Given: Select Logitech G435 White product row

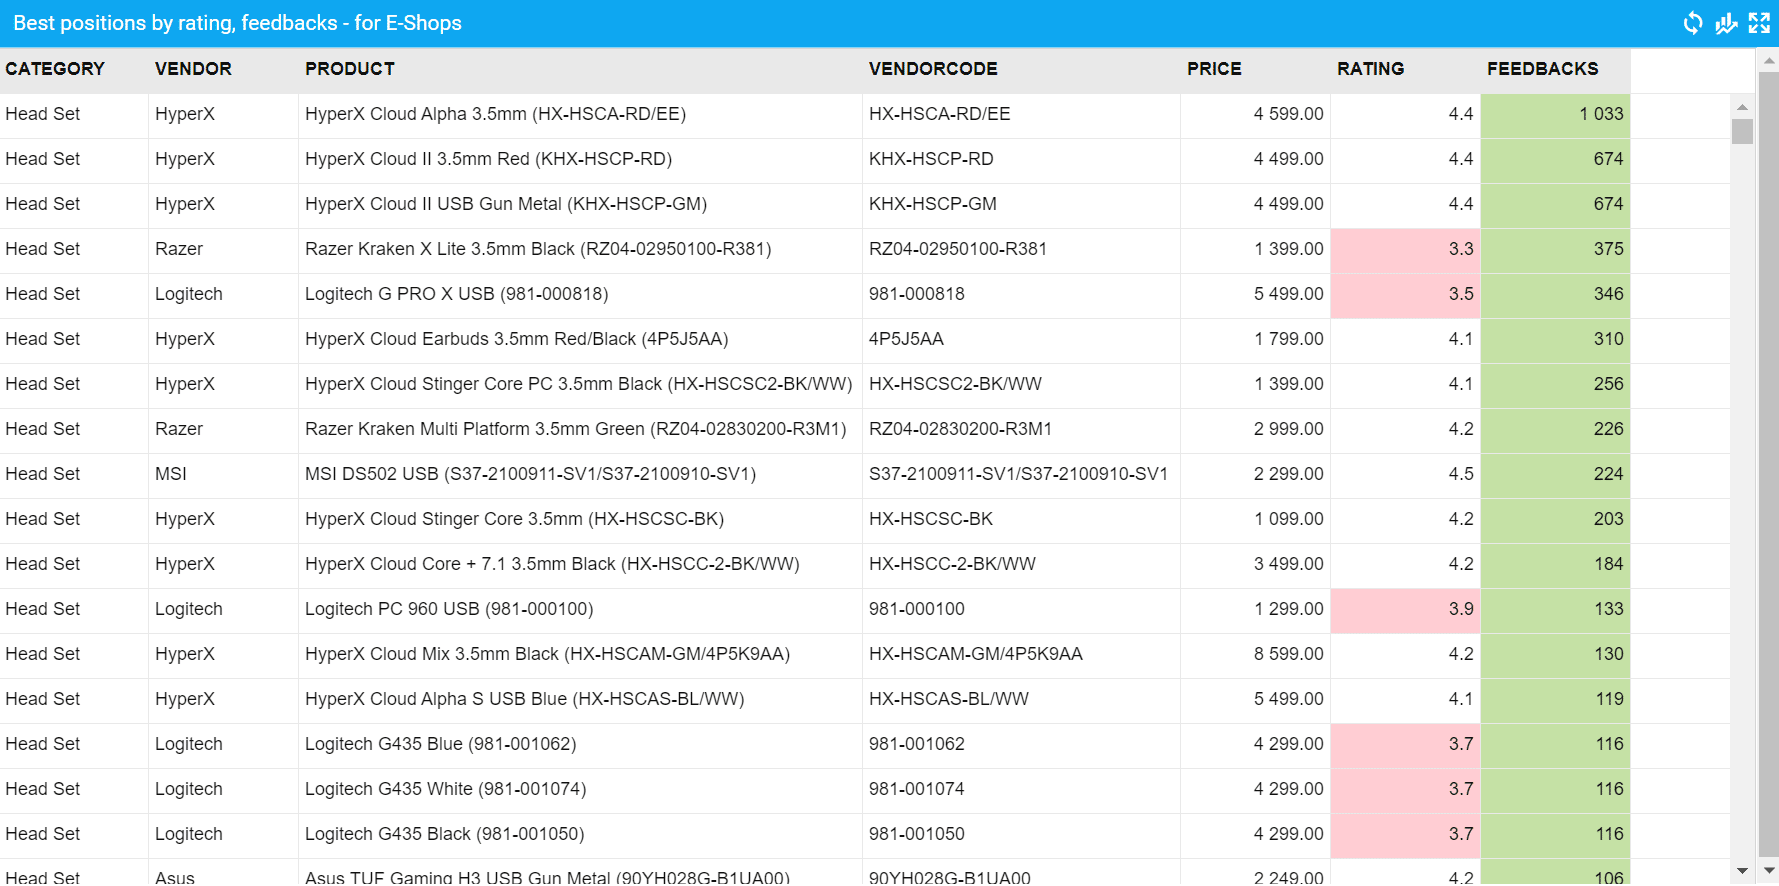Looking at the screenshot, I should coord(445,789).
